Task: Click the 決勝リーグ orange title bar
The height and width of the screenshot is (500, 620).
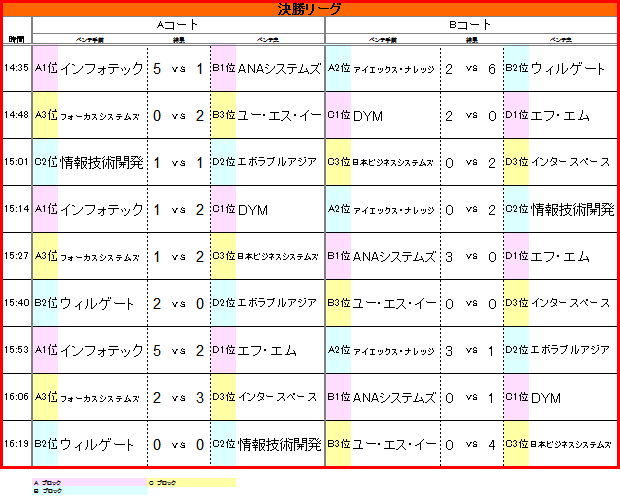Action: click(x=310, y=9)
